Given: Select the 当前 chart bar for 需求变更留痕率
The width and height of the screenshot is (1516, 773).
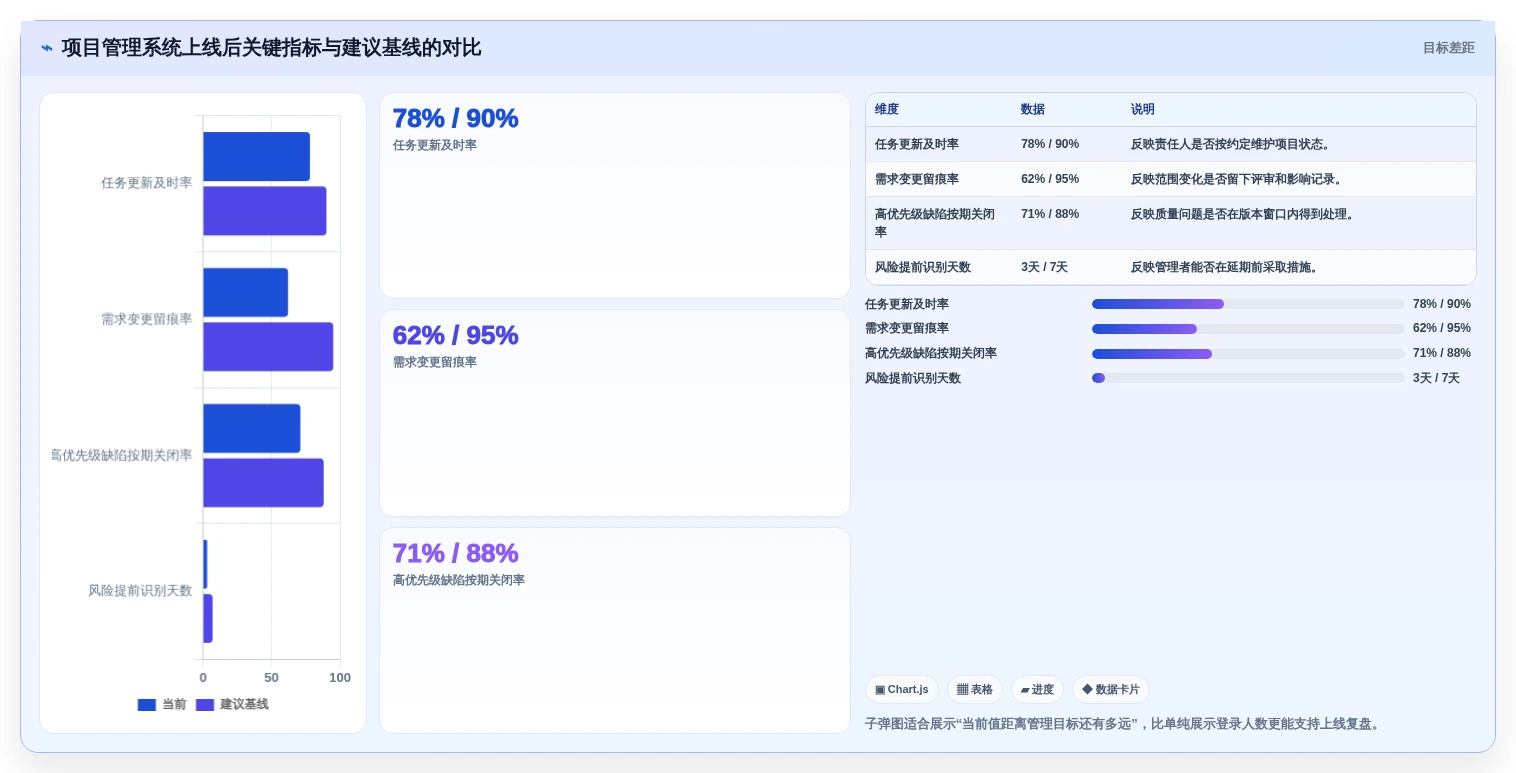Looking at the screenshot, I should tap(246, 293).
